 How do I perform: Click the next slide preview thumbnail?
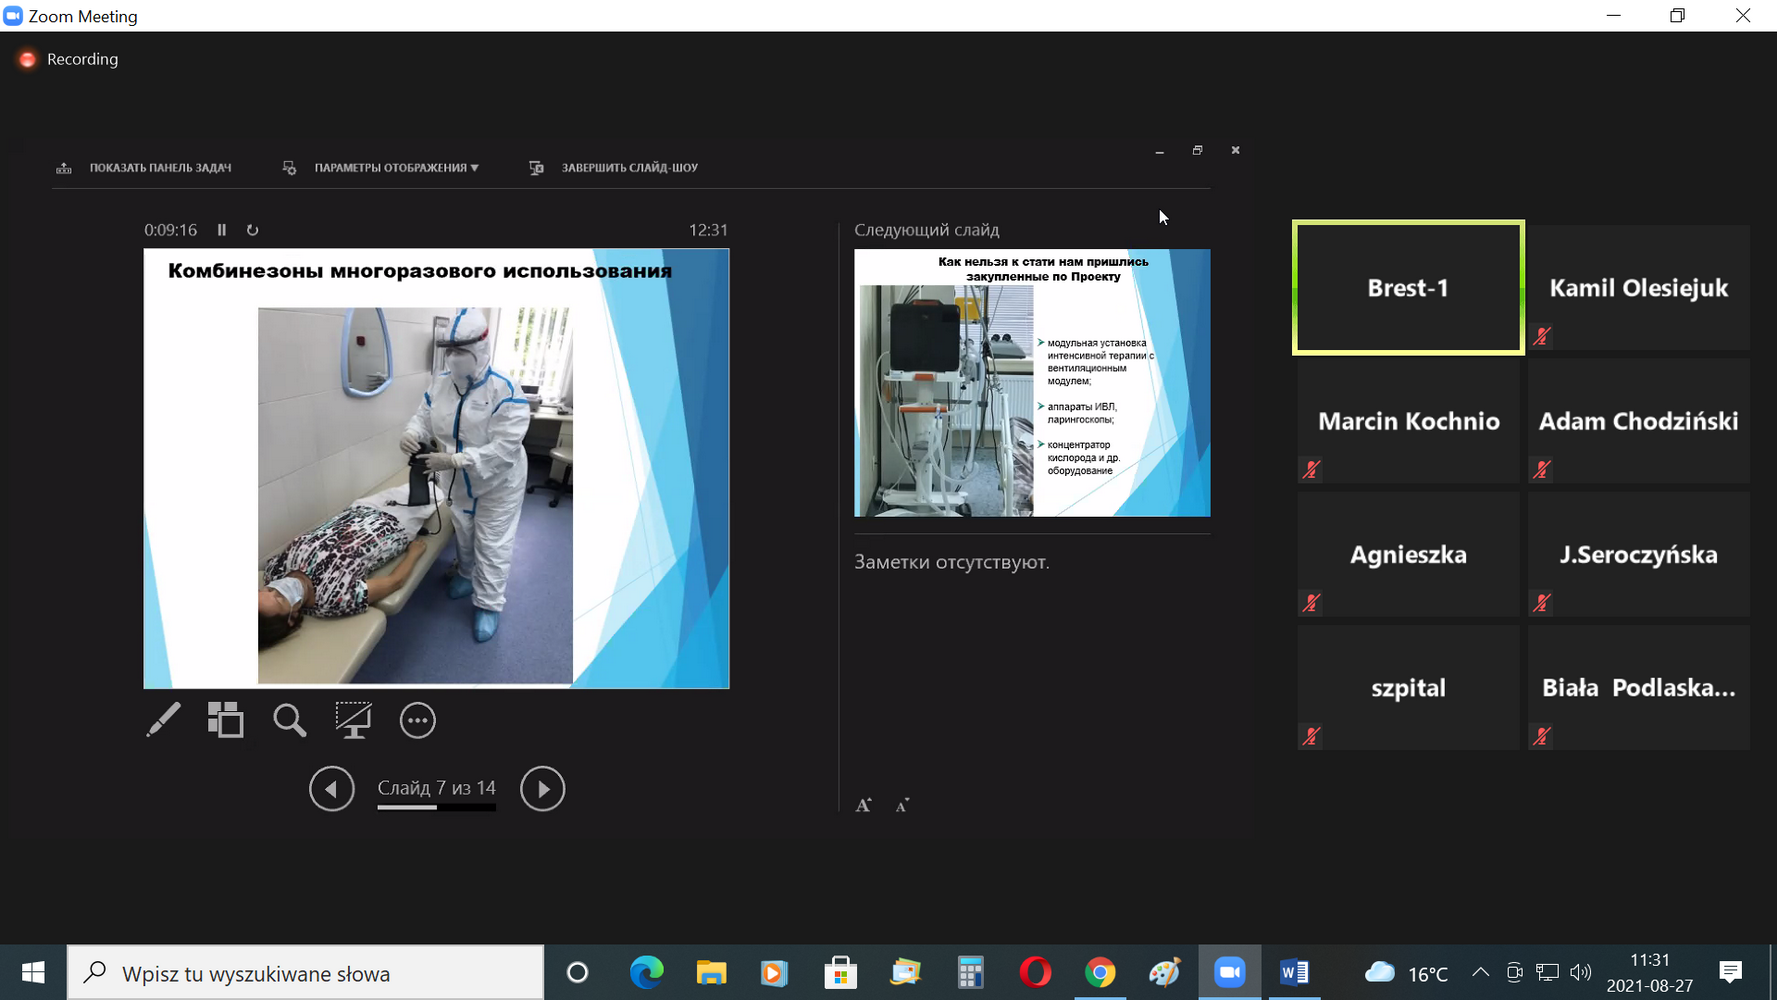[1031, 383]
